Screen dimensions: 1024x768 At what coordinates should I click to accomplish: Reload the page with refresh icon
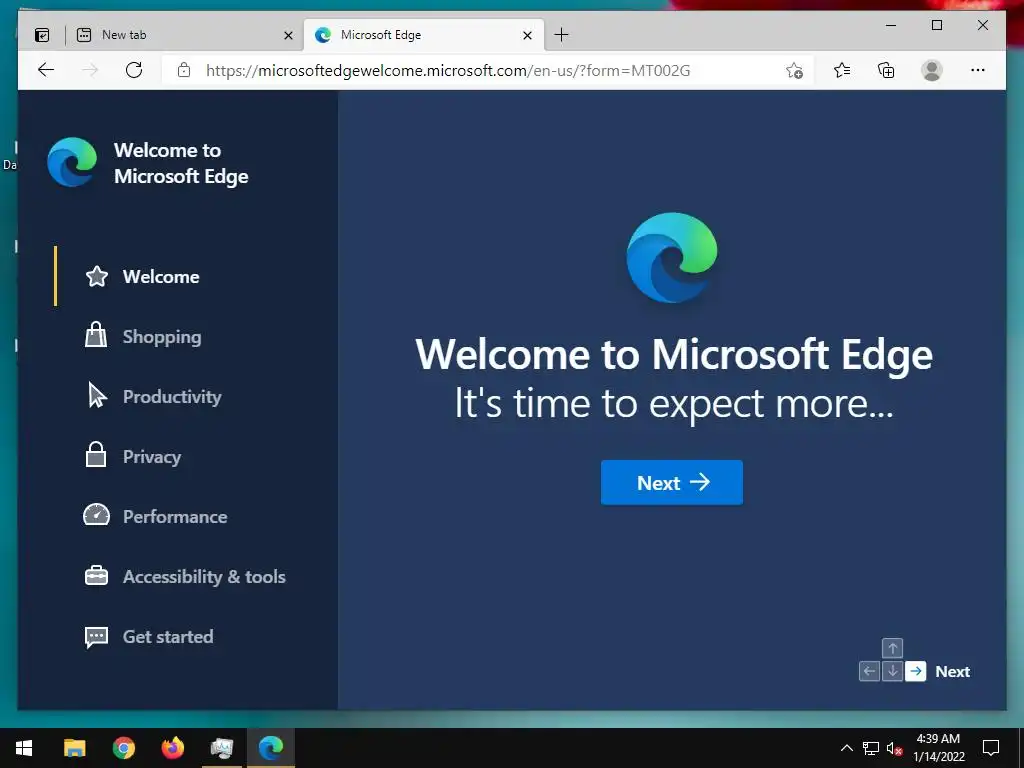134,70
